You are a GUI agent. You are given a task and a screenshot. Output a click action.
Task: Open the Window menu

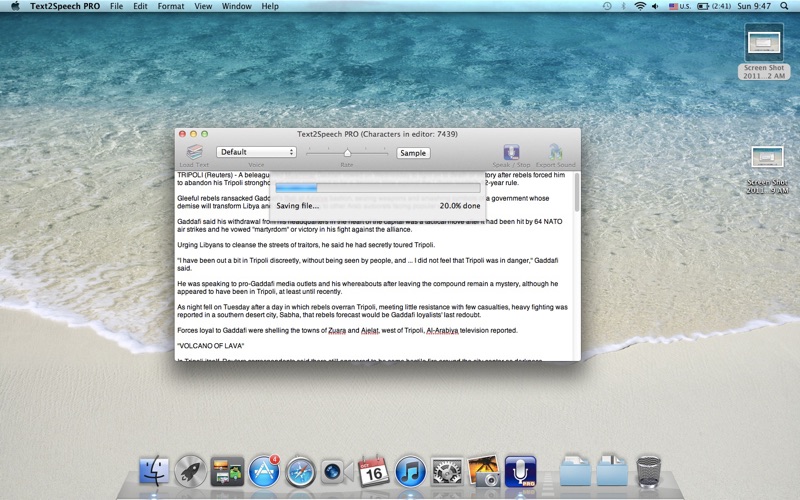pyautogui.click(x=237, y=6)
